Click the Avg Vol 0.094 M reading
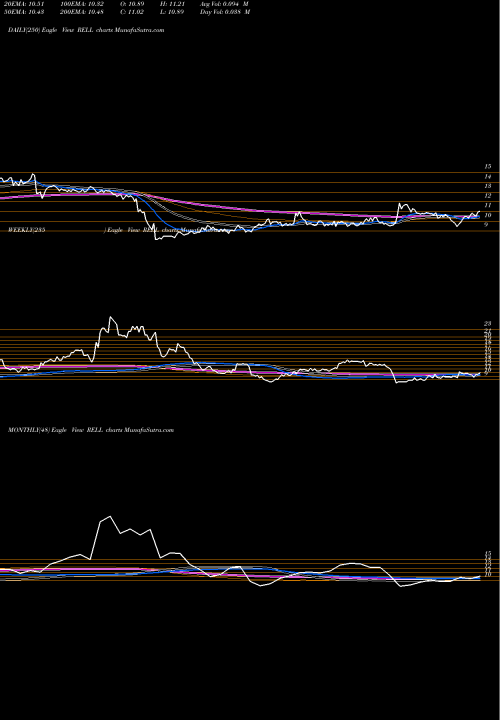 225,4
